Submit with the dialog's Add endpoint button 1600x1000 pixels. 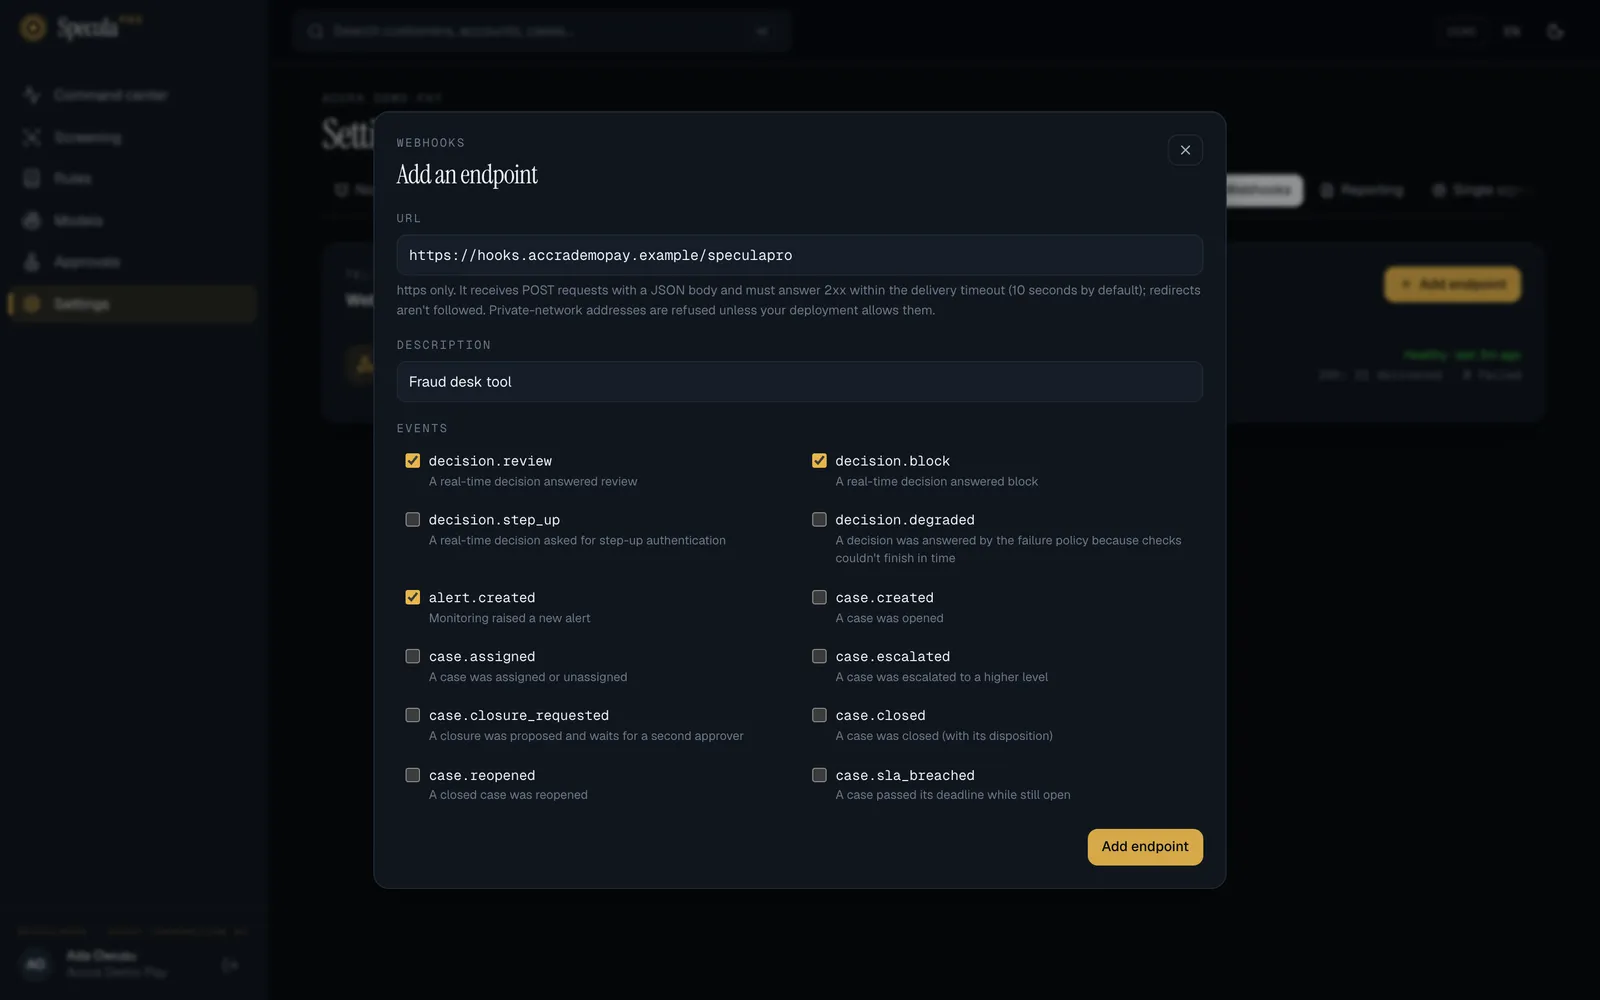point(1145,847)
